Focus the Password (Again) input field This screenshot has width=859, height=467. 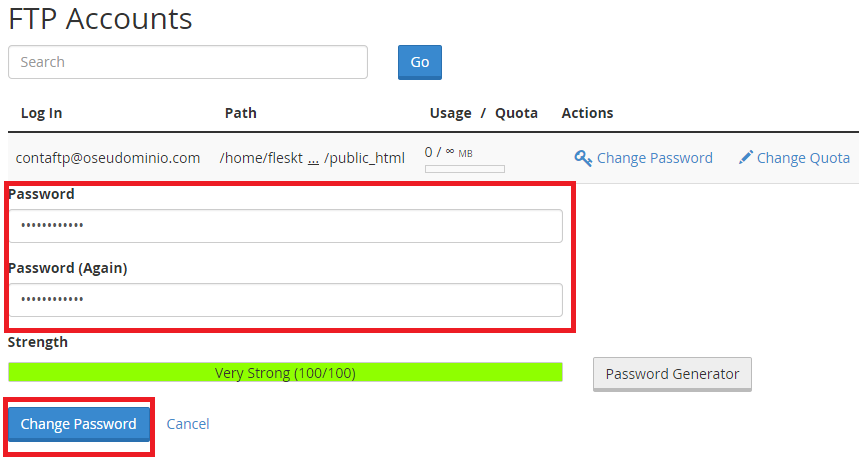pos(285,300)
